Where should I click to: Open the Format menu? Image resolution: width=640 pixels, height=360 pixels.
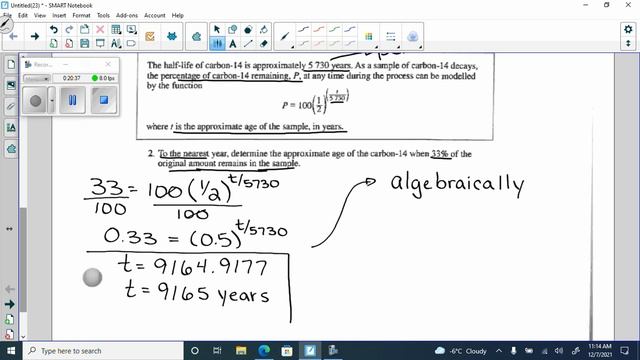pos(81,15)
